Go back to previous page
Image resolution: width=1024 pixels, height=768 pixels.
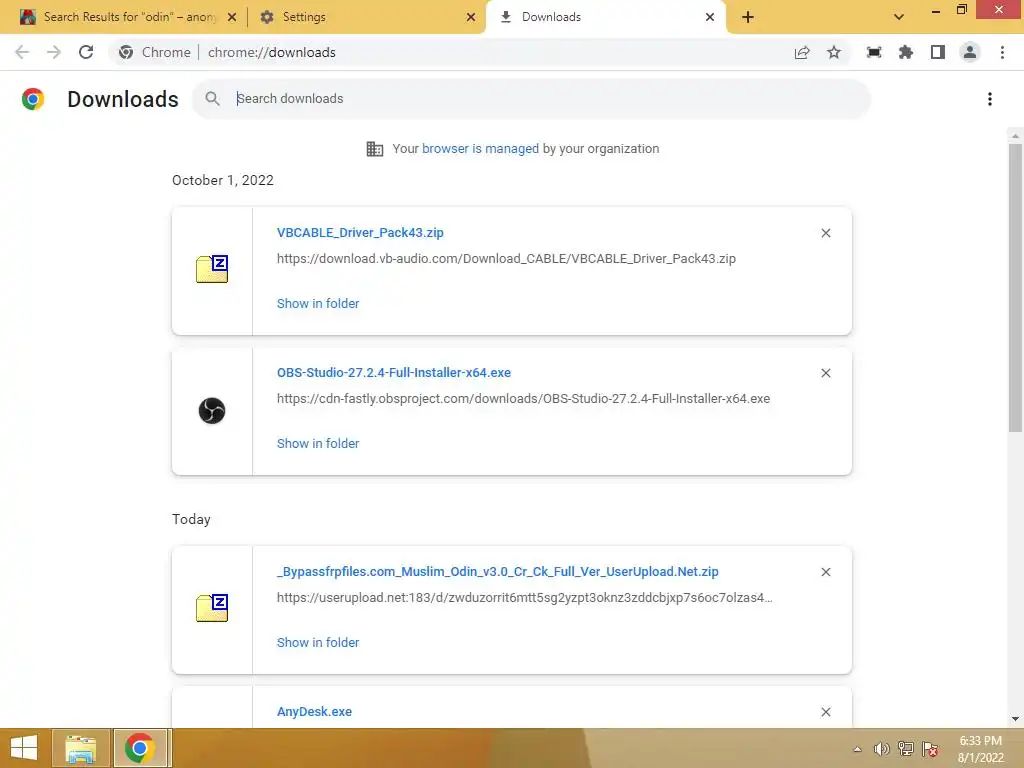tap(22, 52)
